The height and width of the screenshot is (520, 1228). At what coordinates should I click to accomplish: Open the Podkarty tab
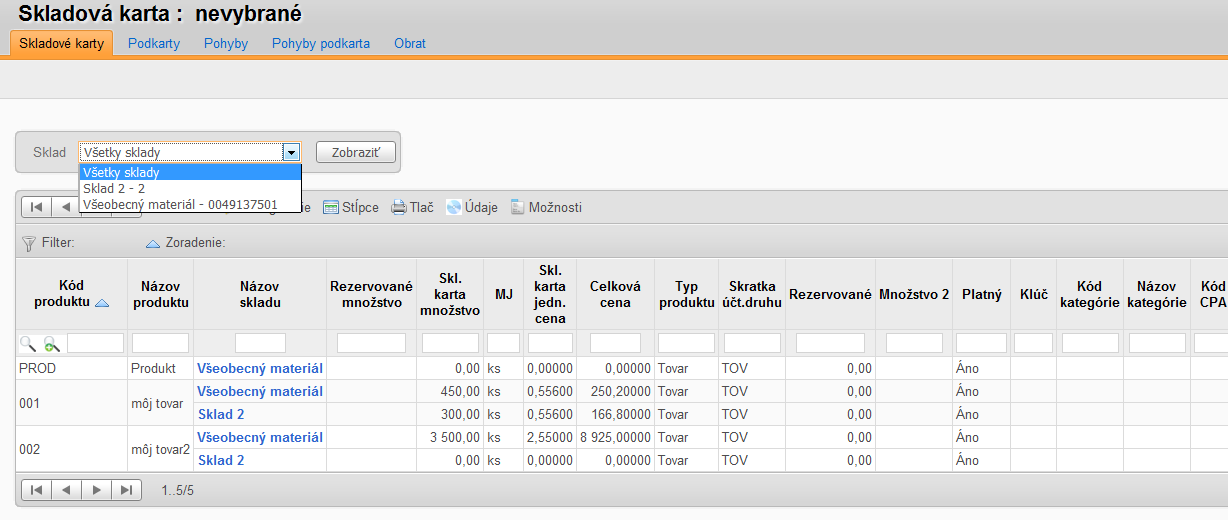pyautogui.click(x=154, y=43)
